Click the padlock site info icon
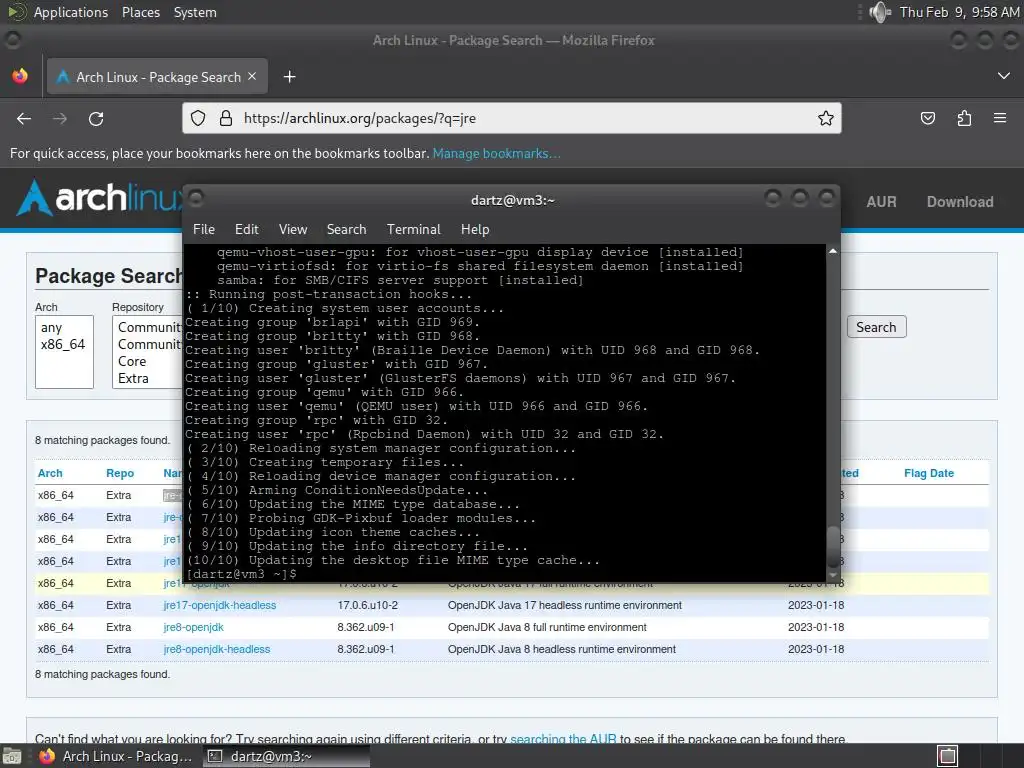1024x768 pixels. point(225,118)
